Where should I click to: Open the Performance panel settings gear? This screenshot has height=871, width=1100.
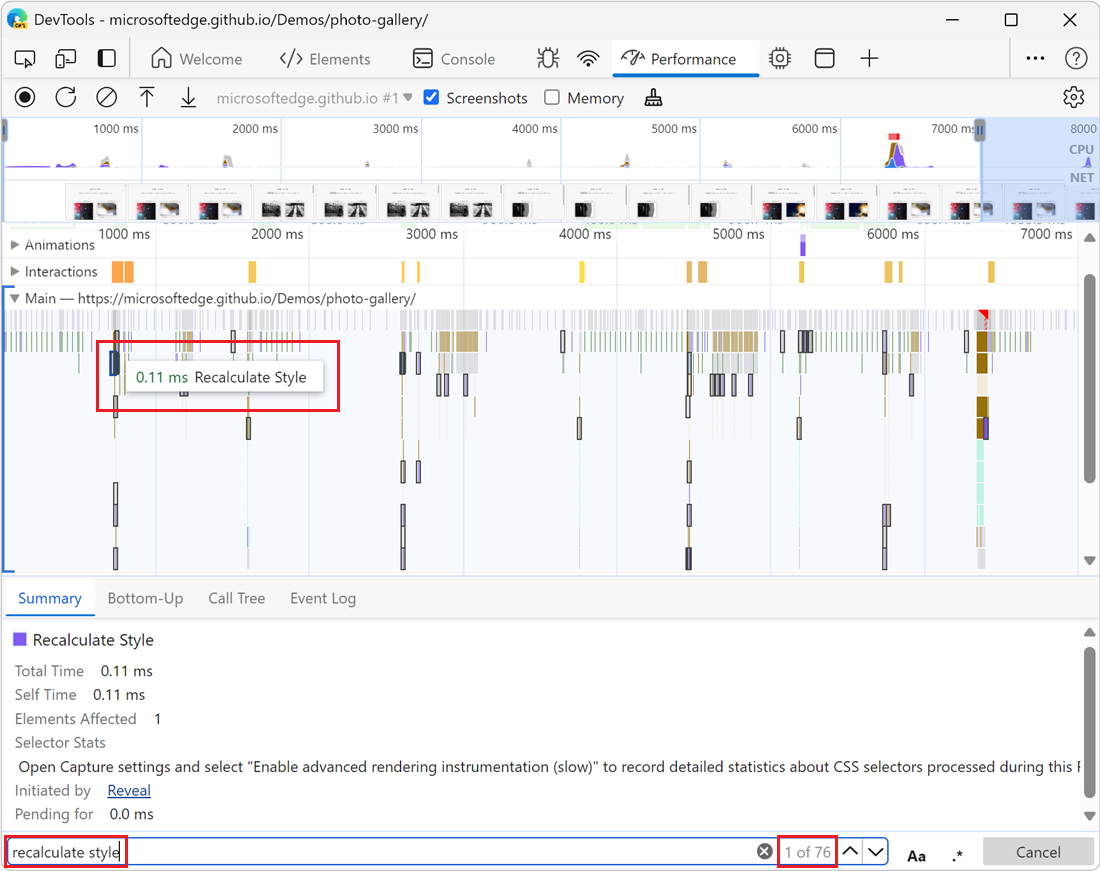click(1073, 97)
